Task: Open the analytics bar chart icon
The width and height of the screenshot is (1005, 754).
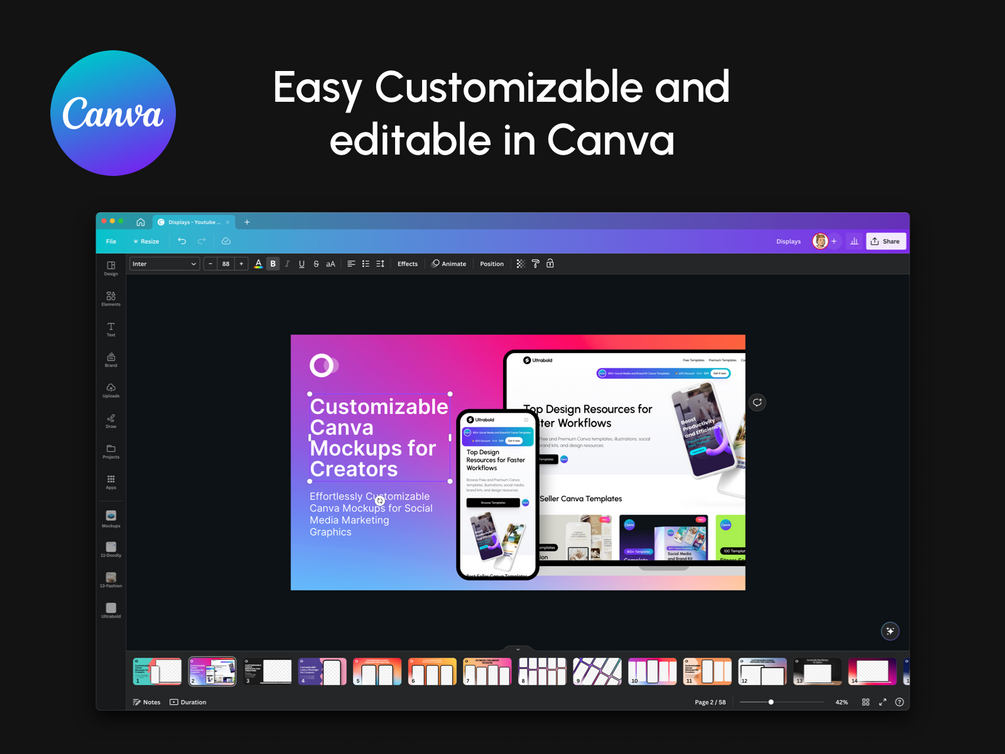Action: click(x=854, y=241)
